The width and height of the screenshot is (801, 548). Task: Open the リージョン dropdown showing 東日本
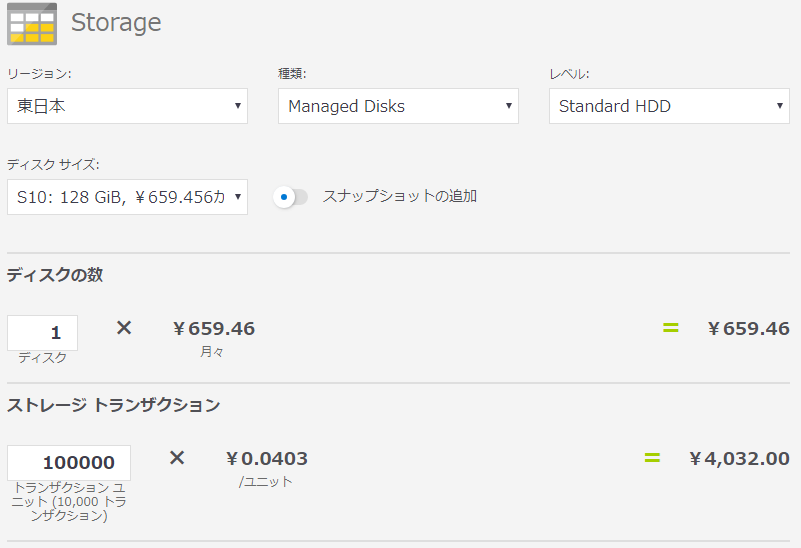click(x=127, y=106)
